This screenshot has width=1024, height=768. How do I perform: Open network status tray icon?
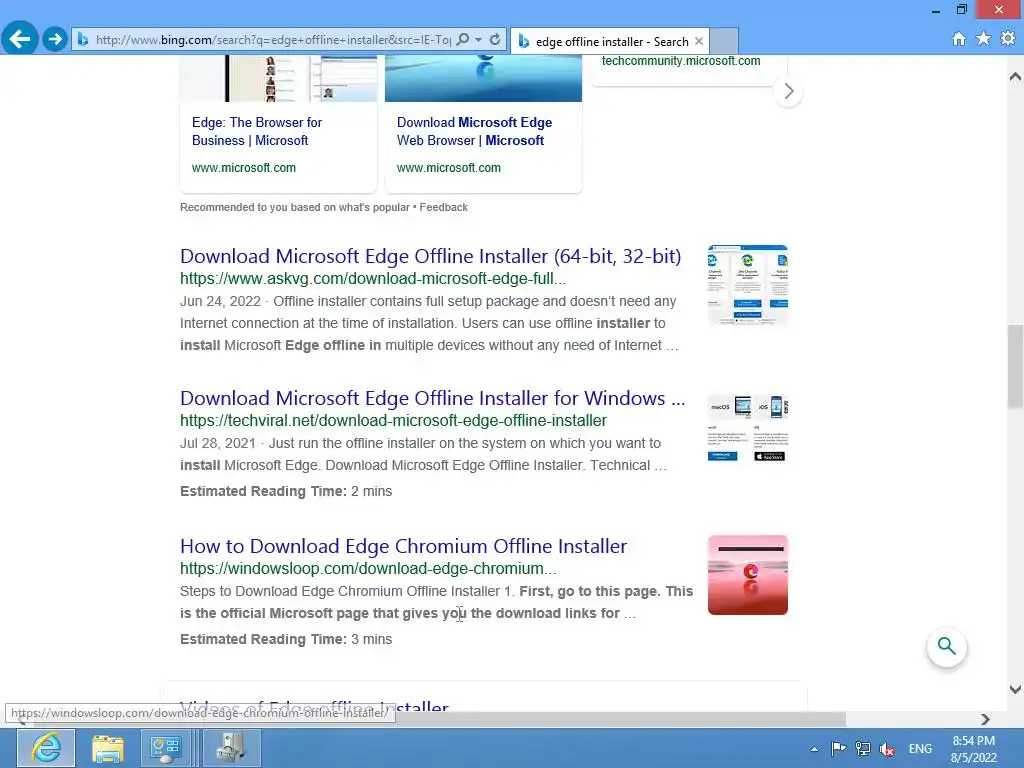point(863,748)
